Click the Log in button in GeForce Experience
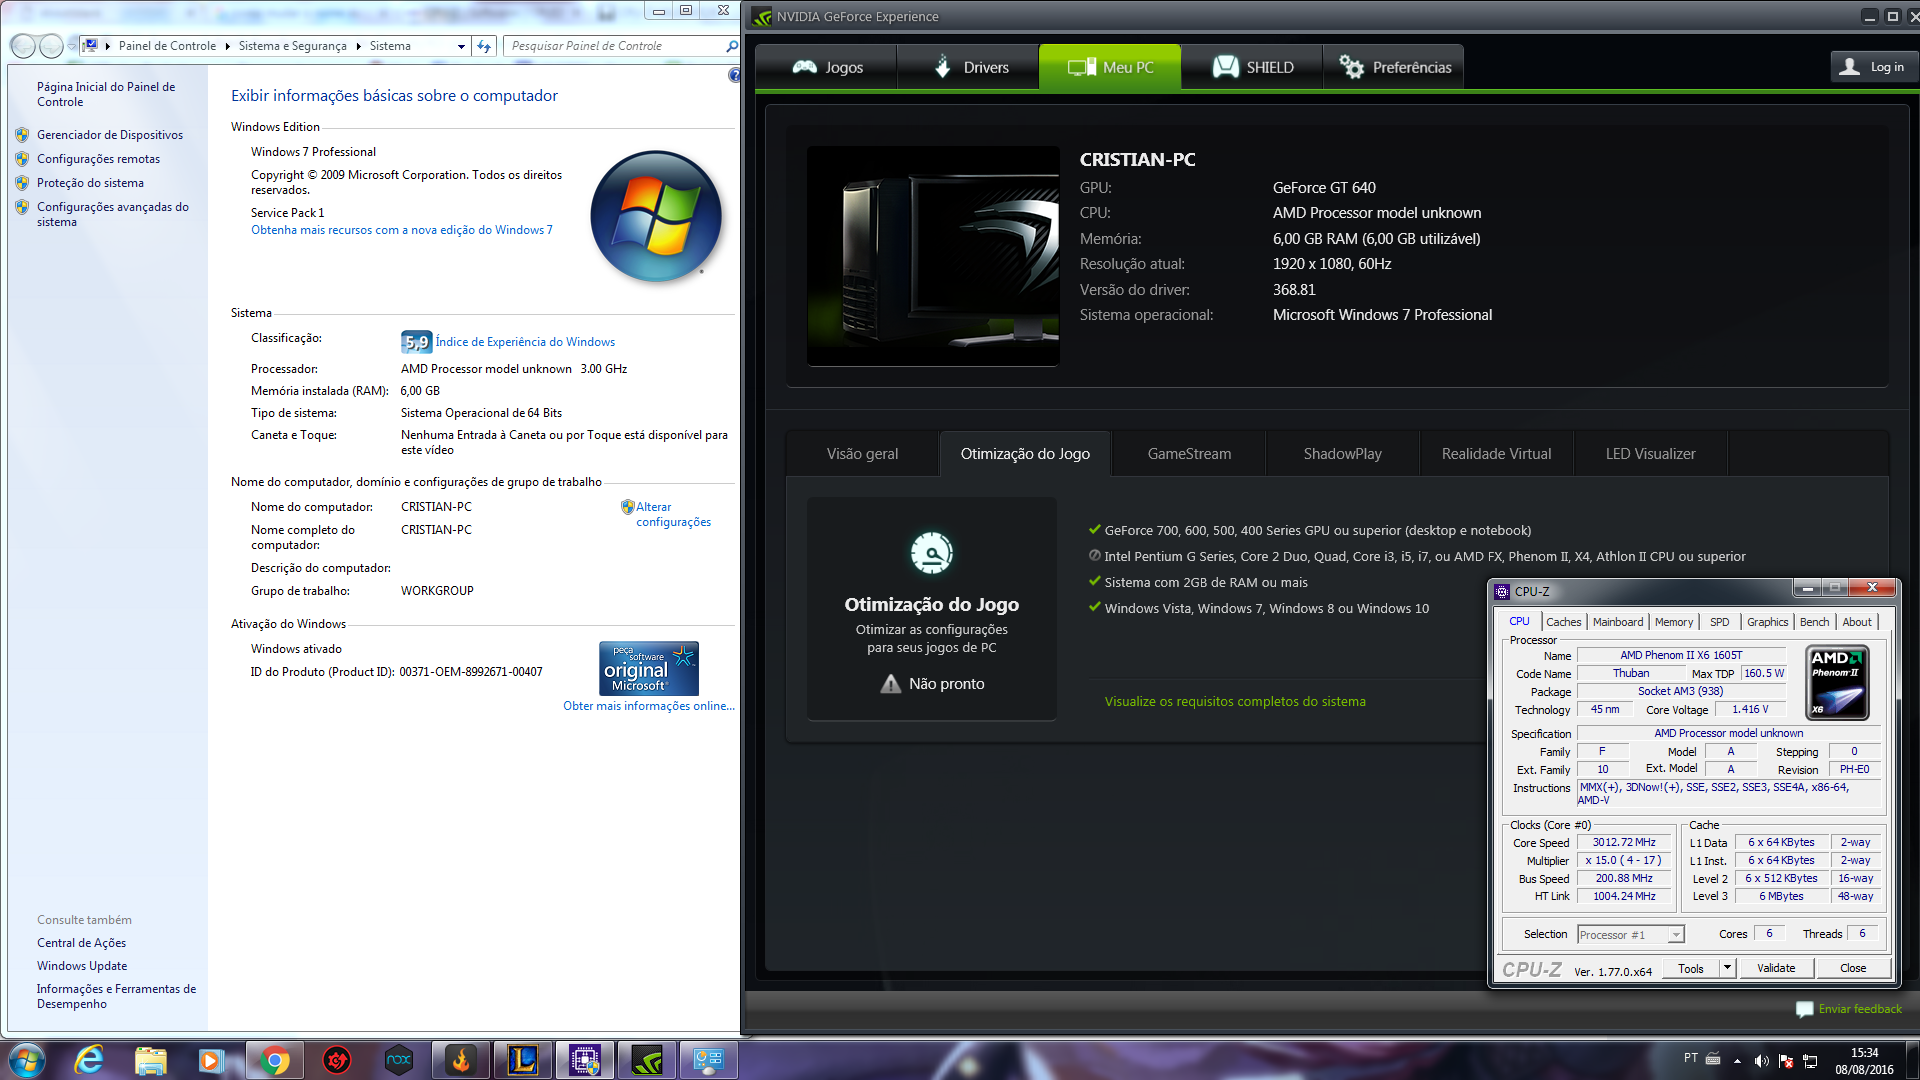This screenshot has height=1080, width=1920. pyautogui.click(x=1873, y=67)
